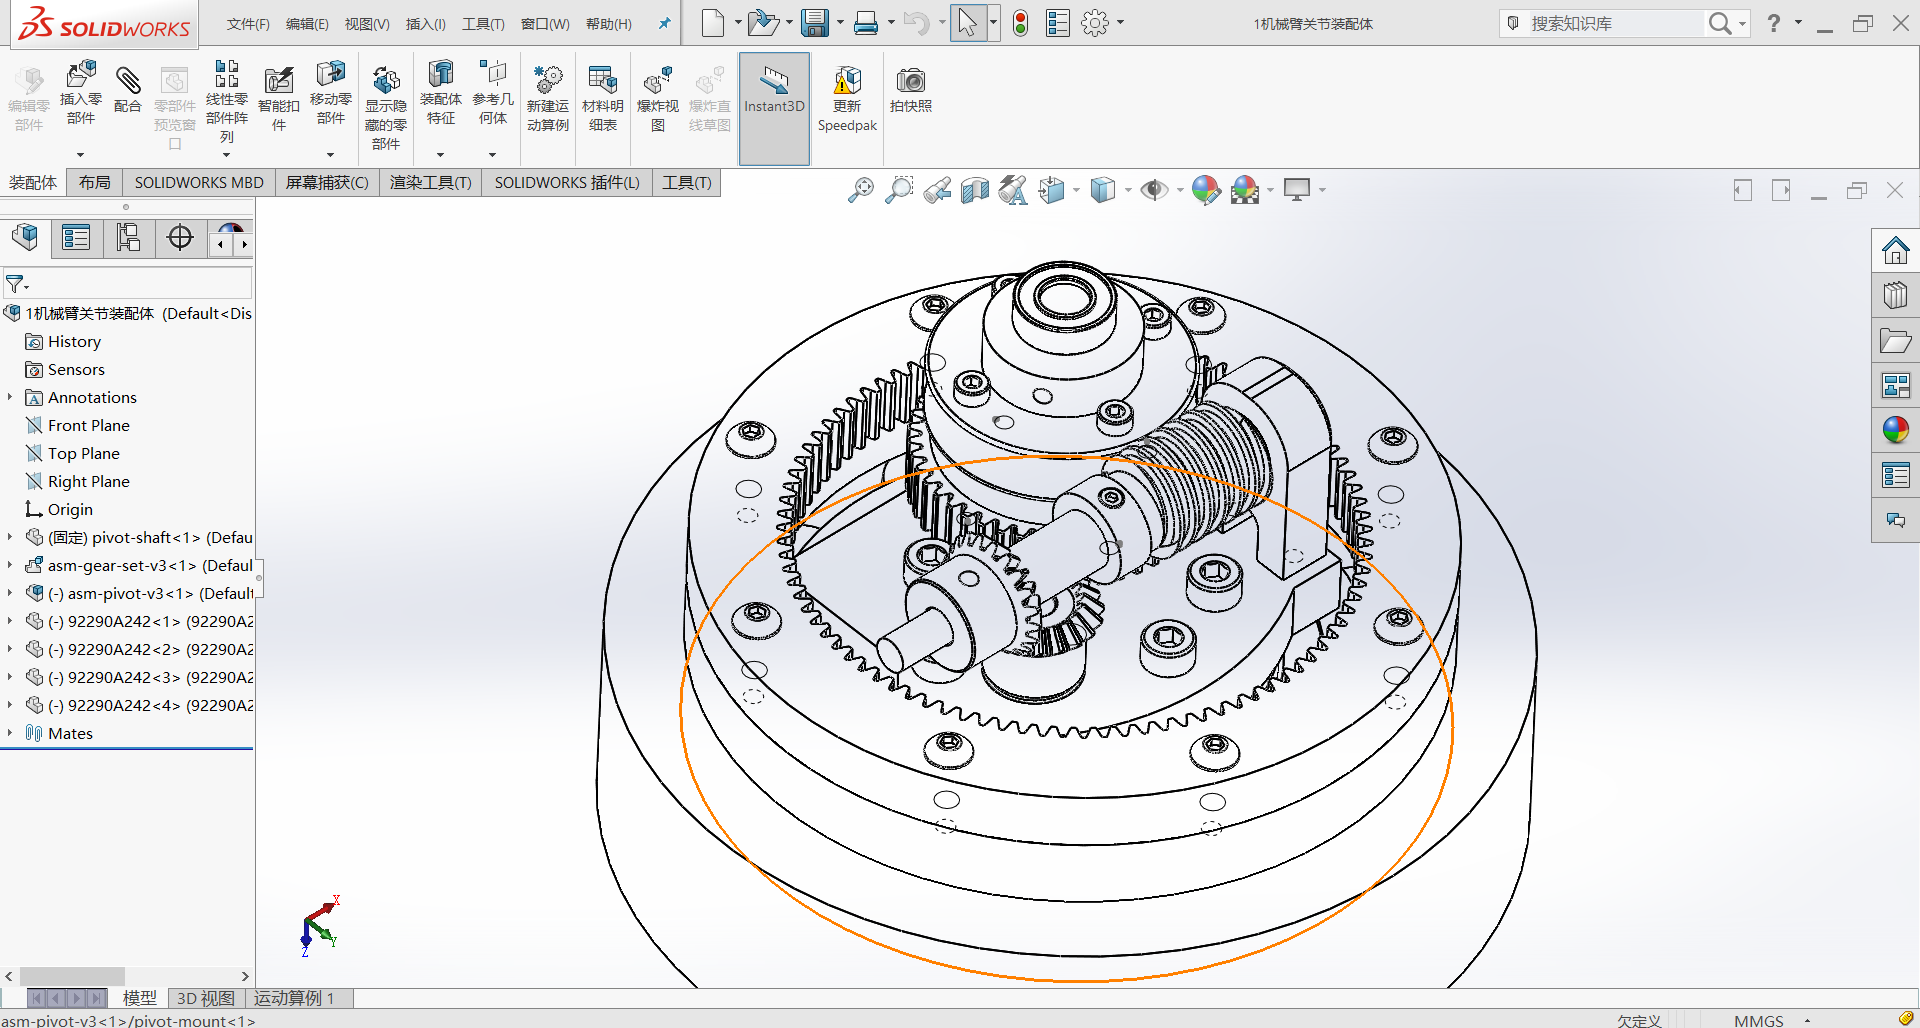Expand the Annotations tree node
Viewport: 1920px width, 1028px height.
coord(10,397)
